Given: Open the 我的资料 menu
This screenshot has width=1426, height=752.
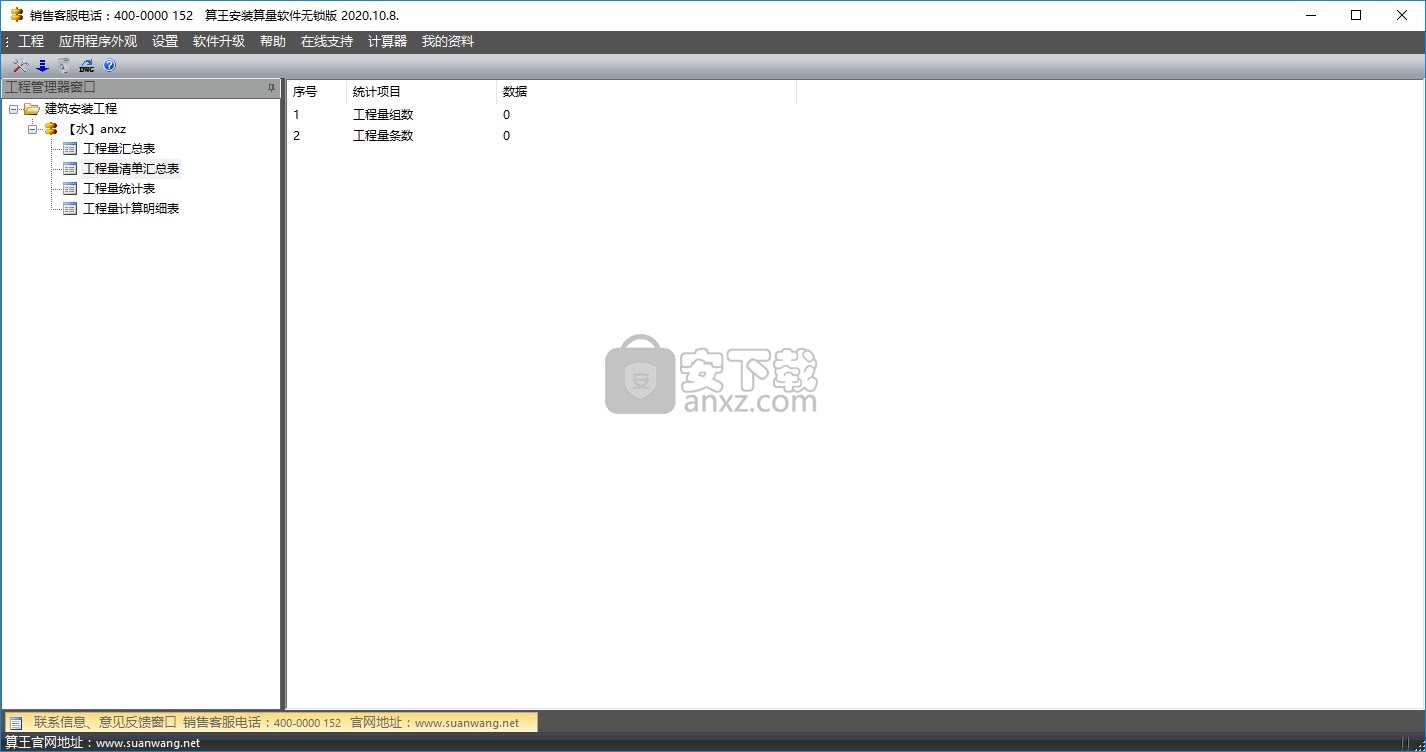Looking at the screenshot, I should [448, 41].
